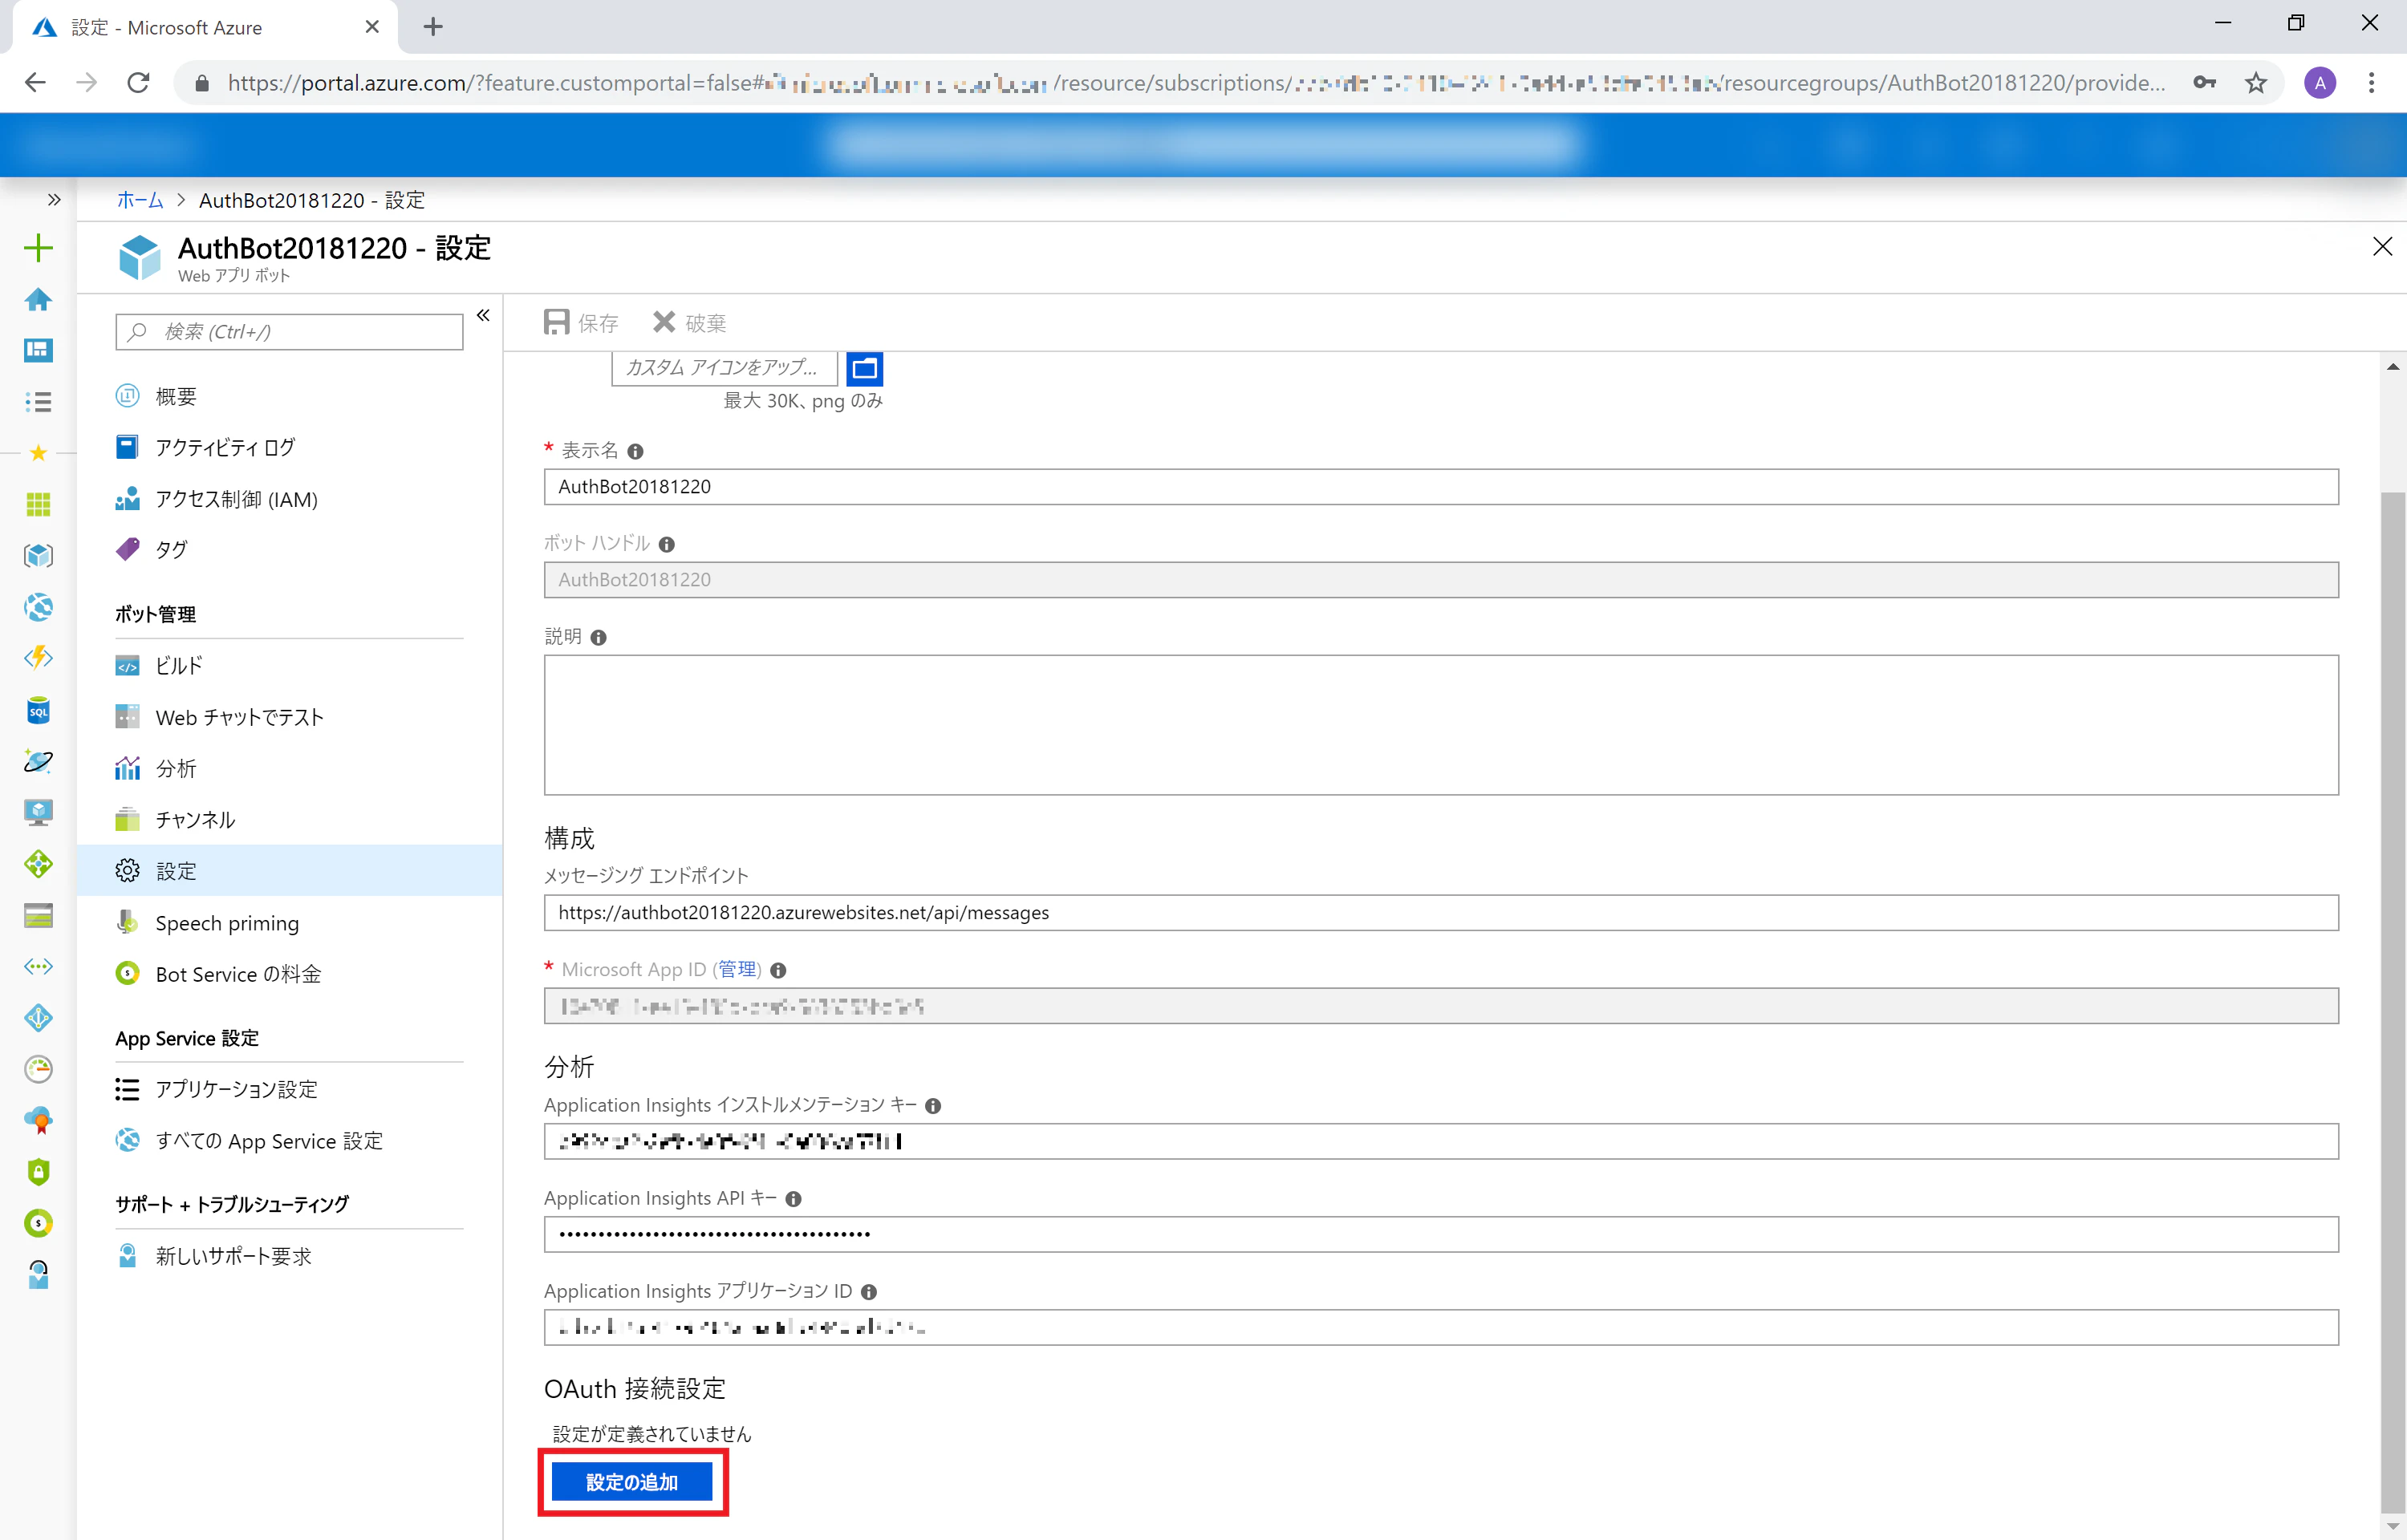The image size is (2407, 1540).
Task: Click the folder browse icon for custom icon upload
Action: (x=865, y=368)
